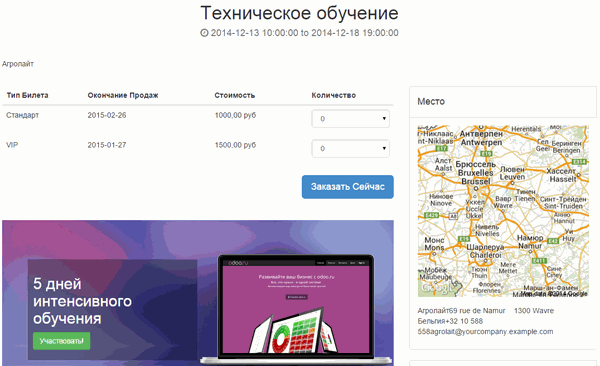
Task: Click the odoo.ru logo on the laptop screen
Action: click(238, 263)
